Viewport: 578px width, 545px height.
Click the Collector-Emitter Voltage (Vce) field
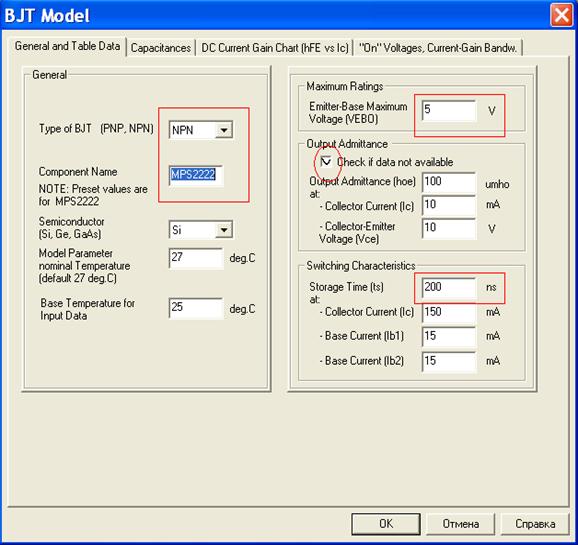[x=448, y=228]
